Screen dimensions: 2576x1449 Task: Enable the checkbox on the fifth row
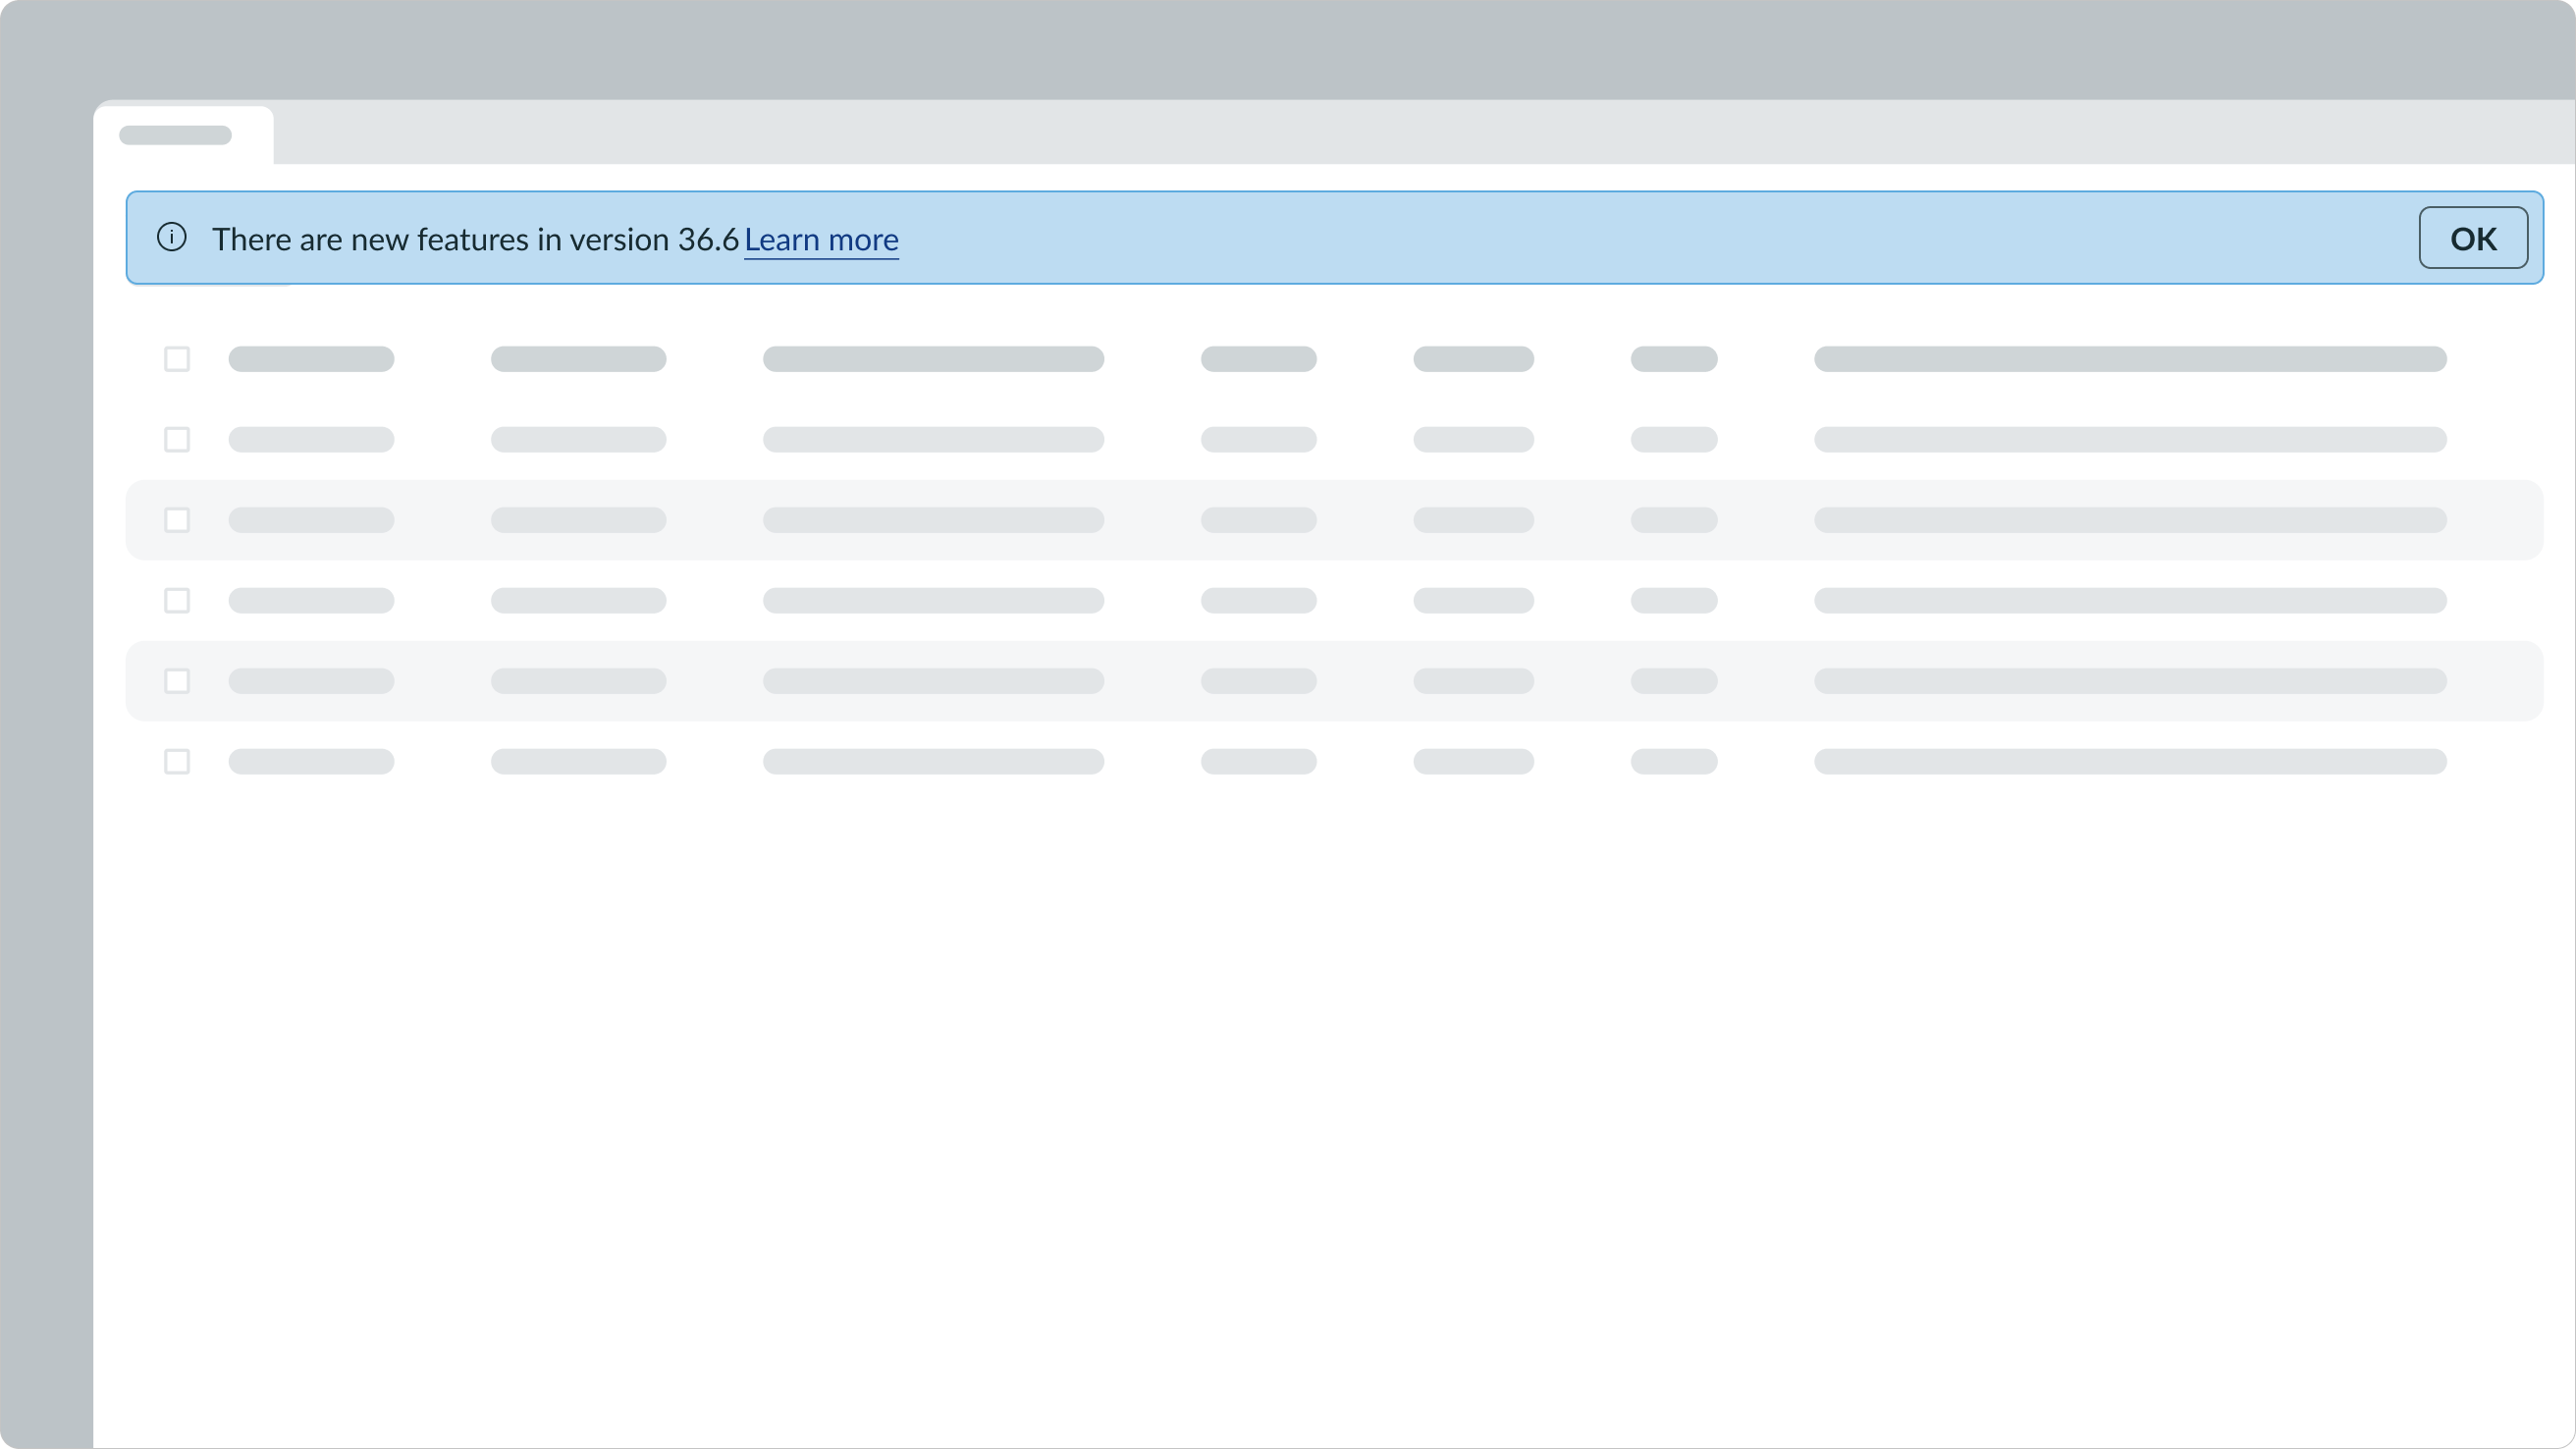(177, 681)
